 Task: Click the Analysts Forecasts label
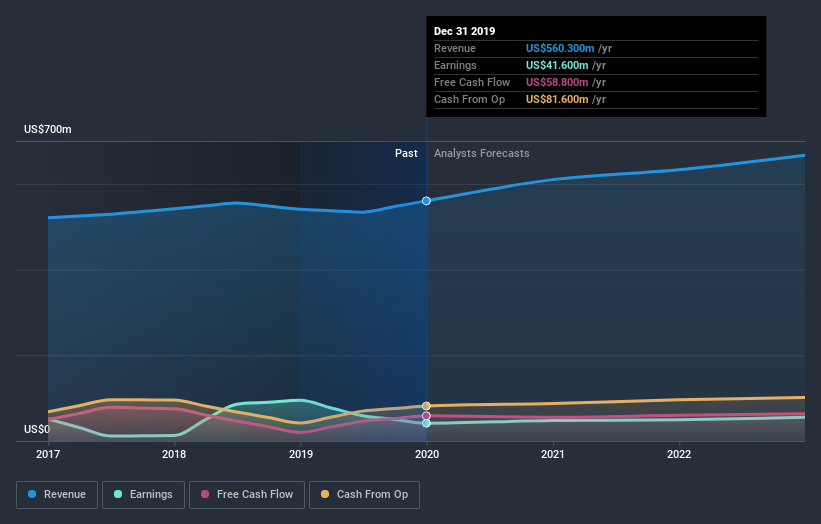click(482, 153)
